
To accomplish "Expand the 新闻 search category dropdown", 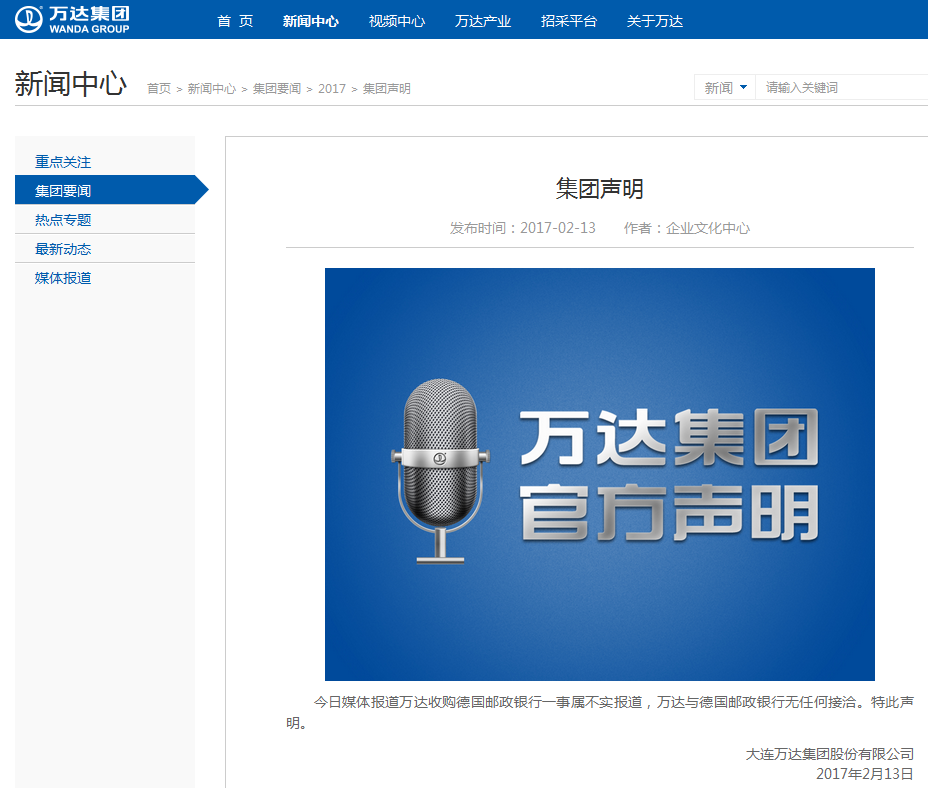I will click(x=725, y=88).
